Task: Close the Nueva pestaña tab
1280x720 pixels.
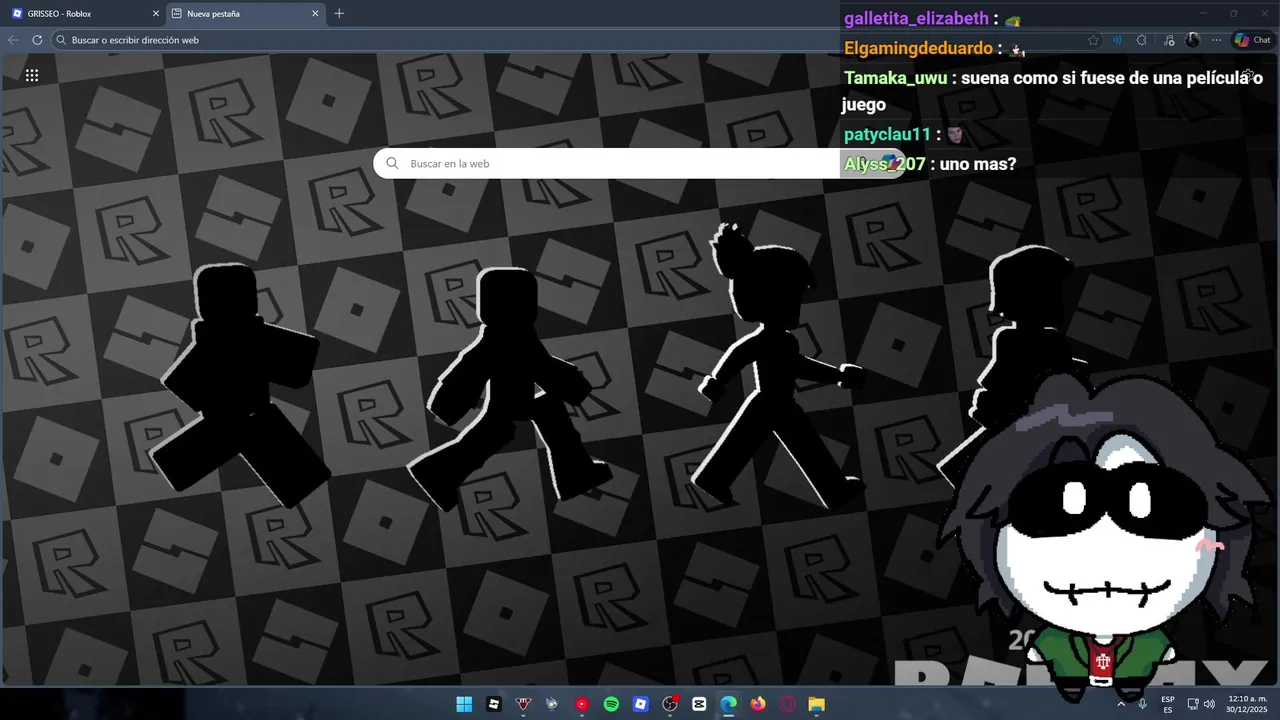Action: 315,14
